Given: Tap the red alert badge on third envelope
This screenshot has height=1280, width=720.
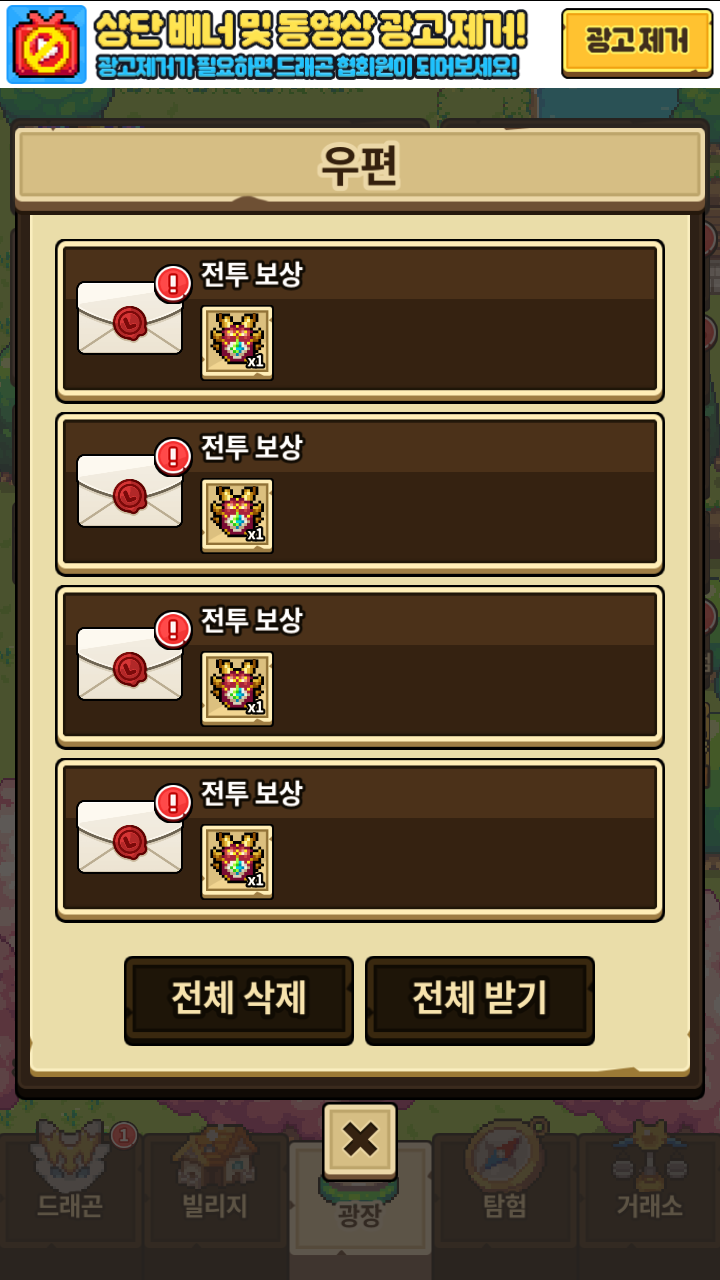Looking at the screenshot, I should click(x=174, y=629).
